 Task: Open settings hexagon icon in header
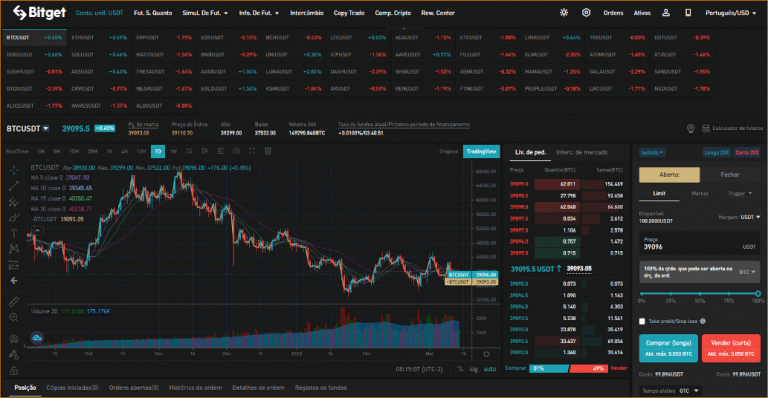(586, 13)
